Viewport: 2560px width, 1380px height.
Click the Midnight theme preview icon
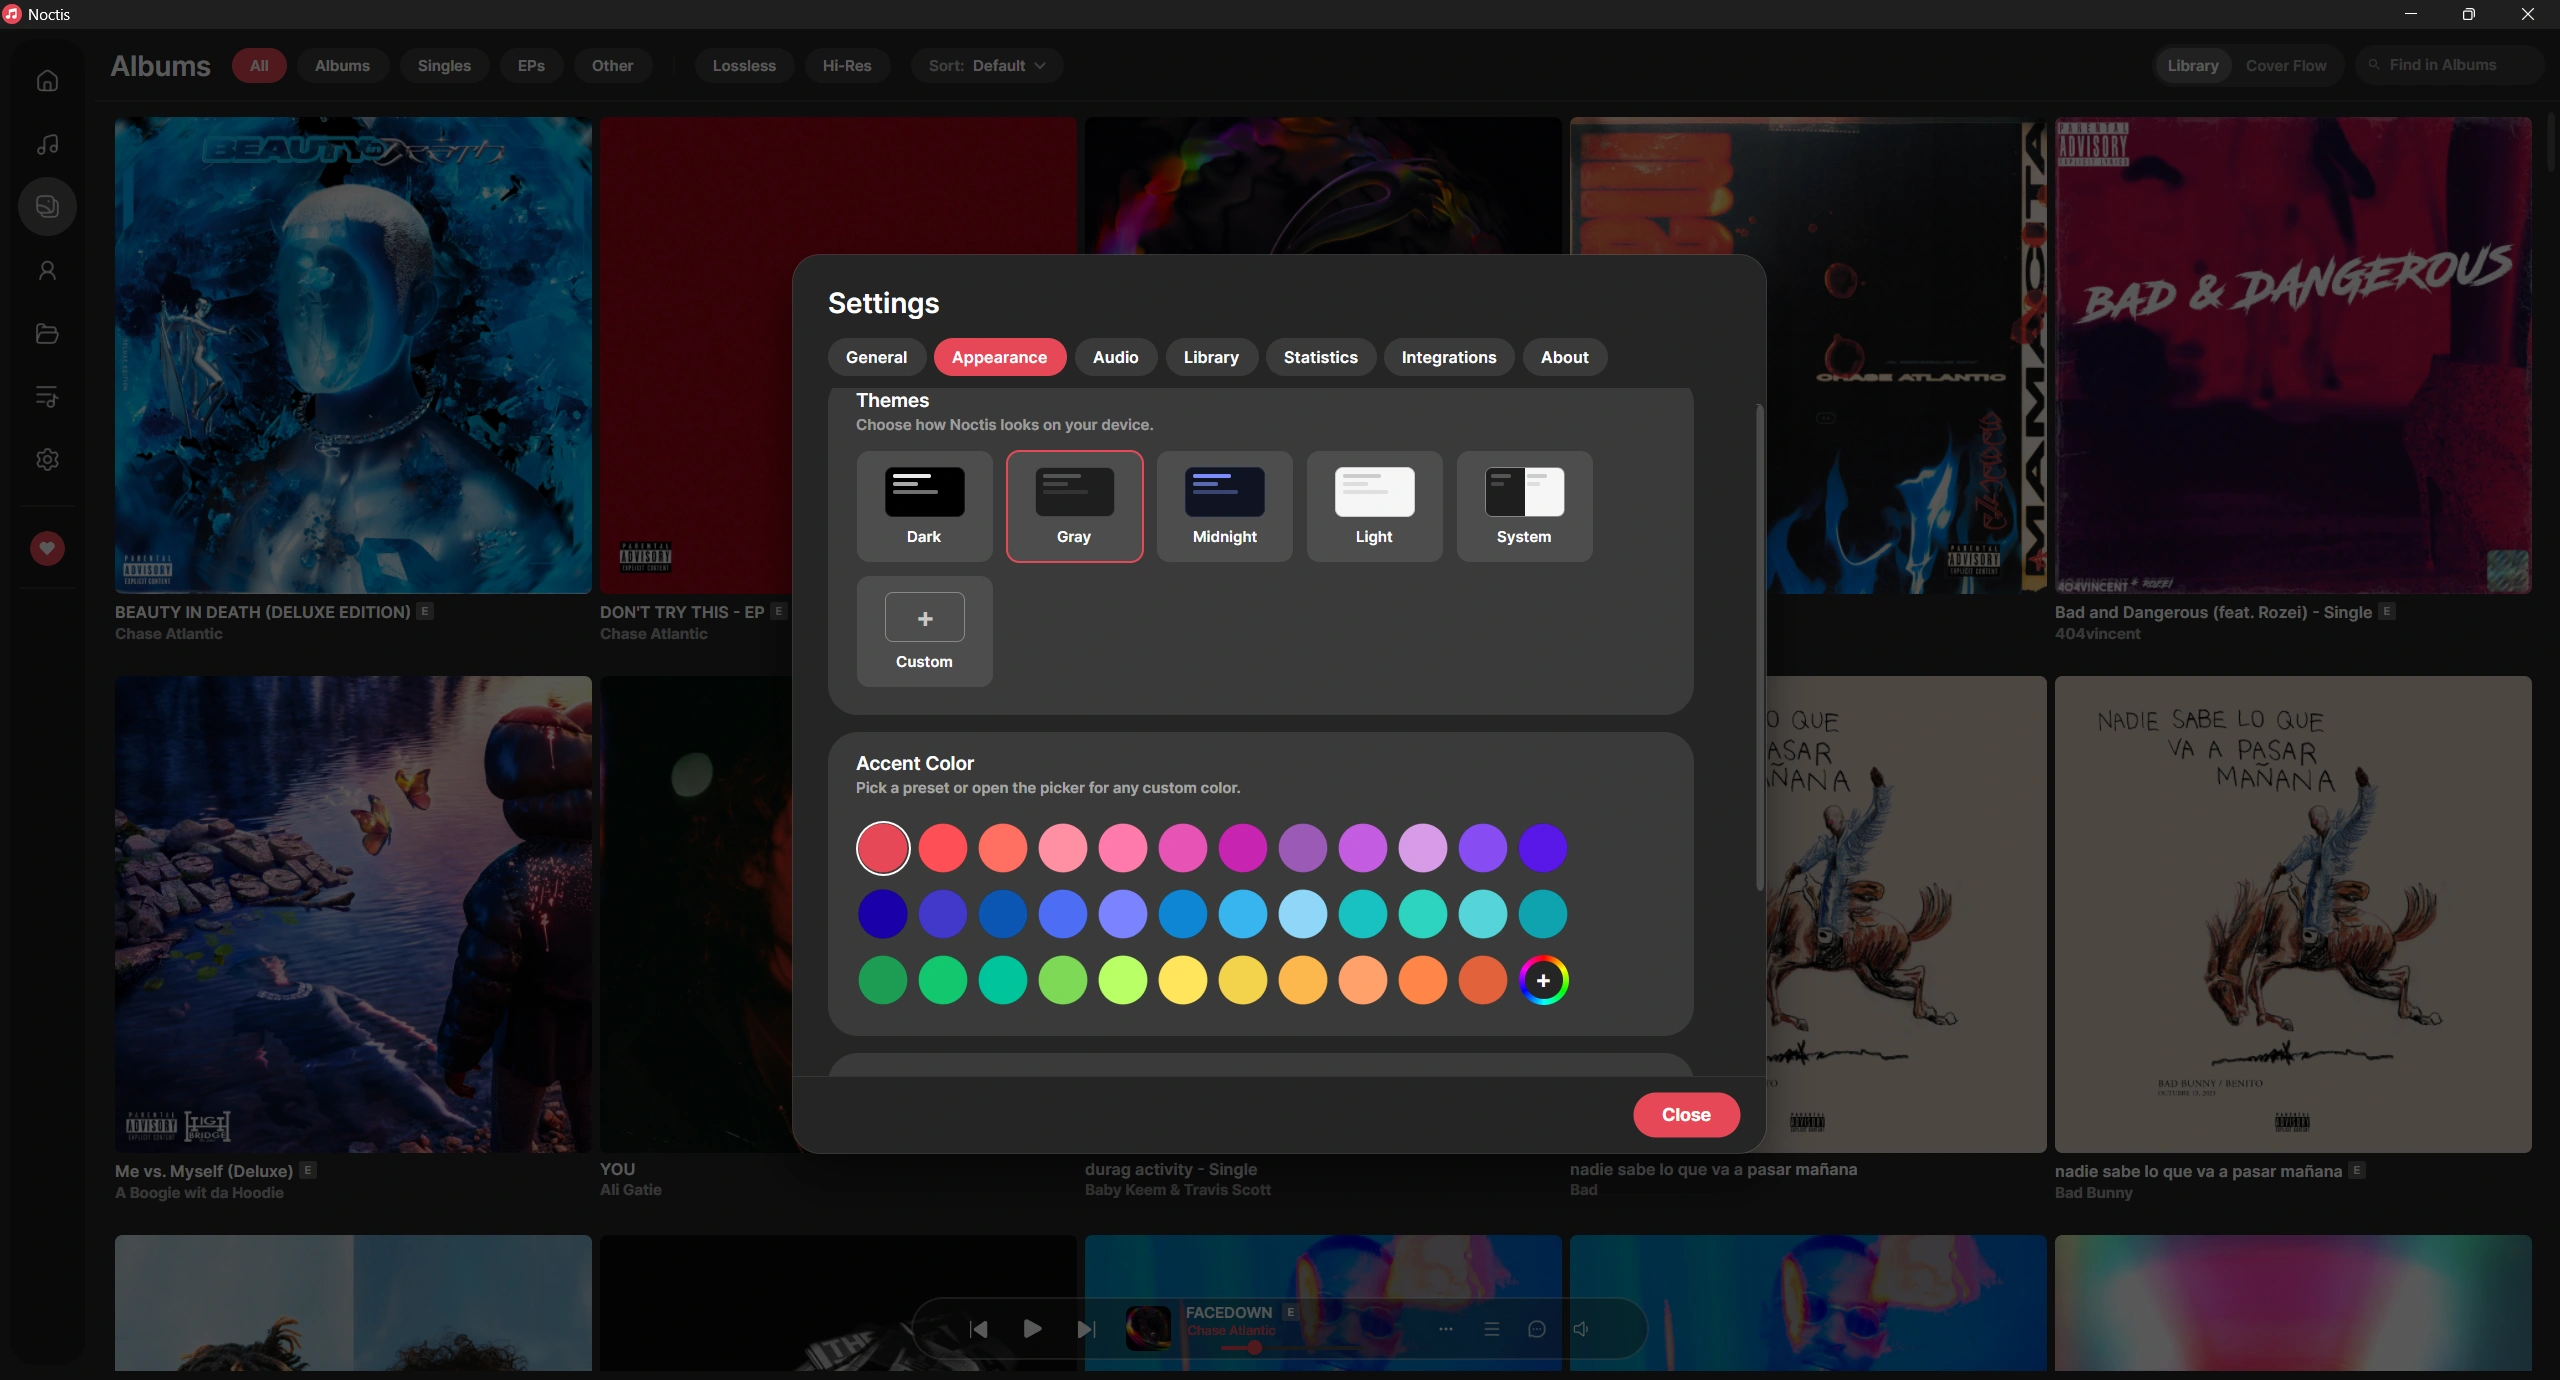[1225, 492]
